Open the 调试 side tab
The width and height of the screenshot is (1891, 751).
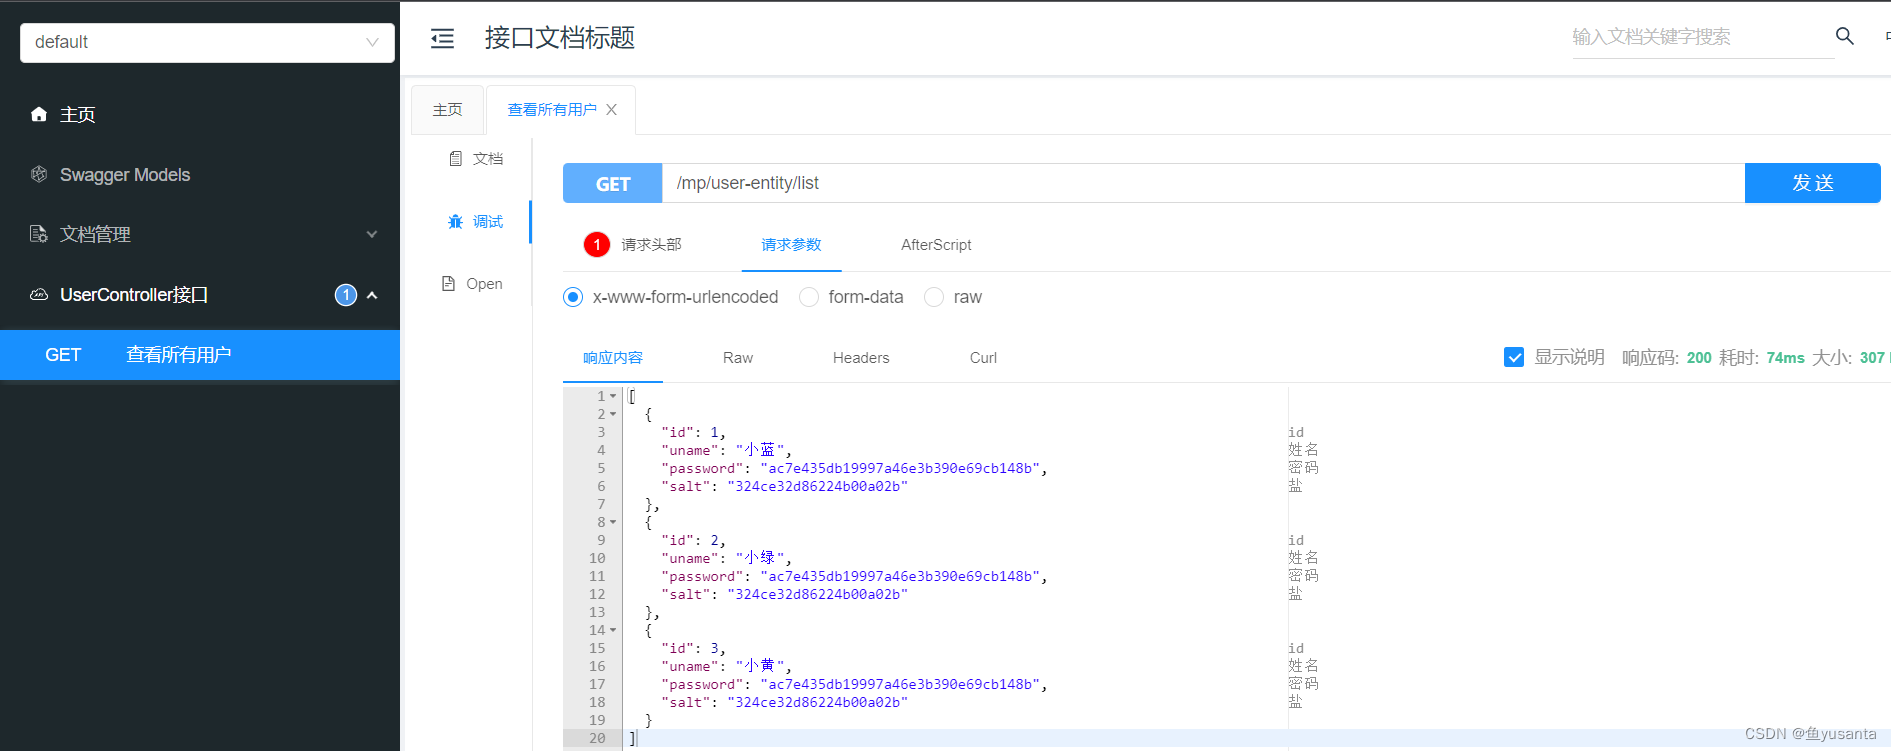(476, 221)
